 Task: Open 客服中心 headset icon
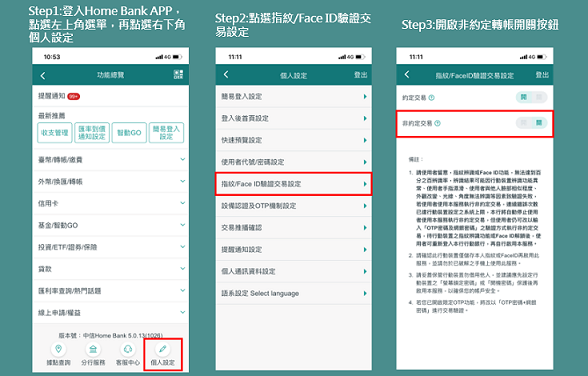(128, 350)
